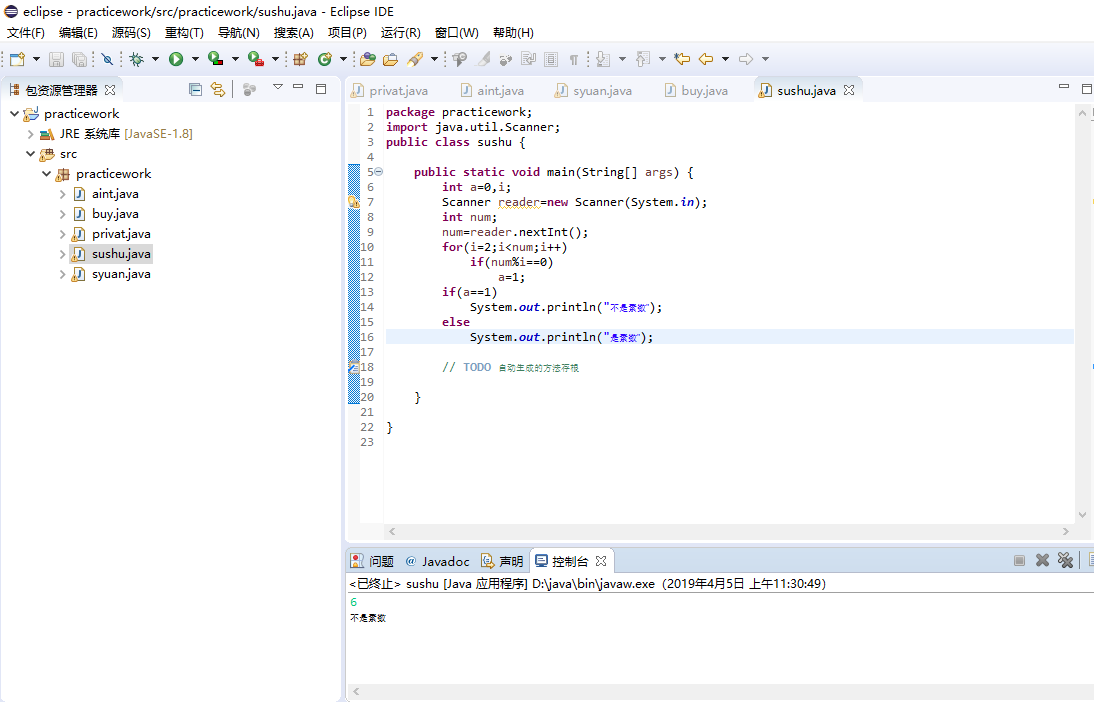1094x702 pixels.
Task: Open the 源码(S) menu
Action: (x=131, y=33)
